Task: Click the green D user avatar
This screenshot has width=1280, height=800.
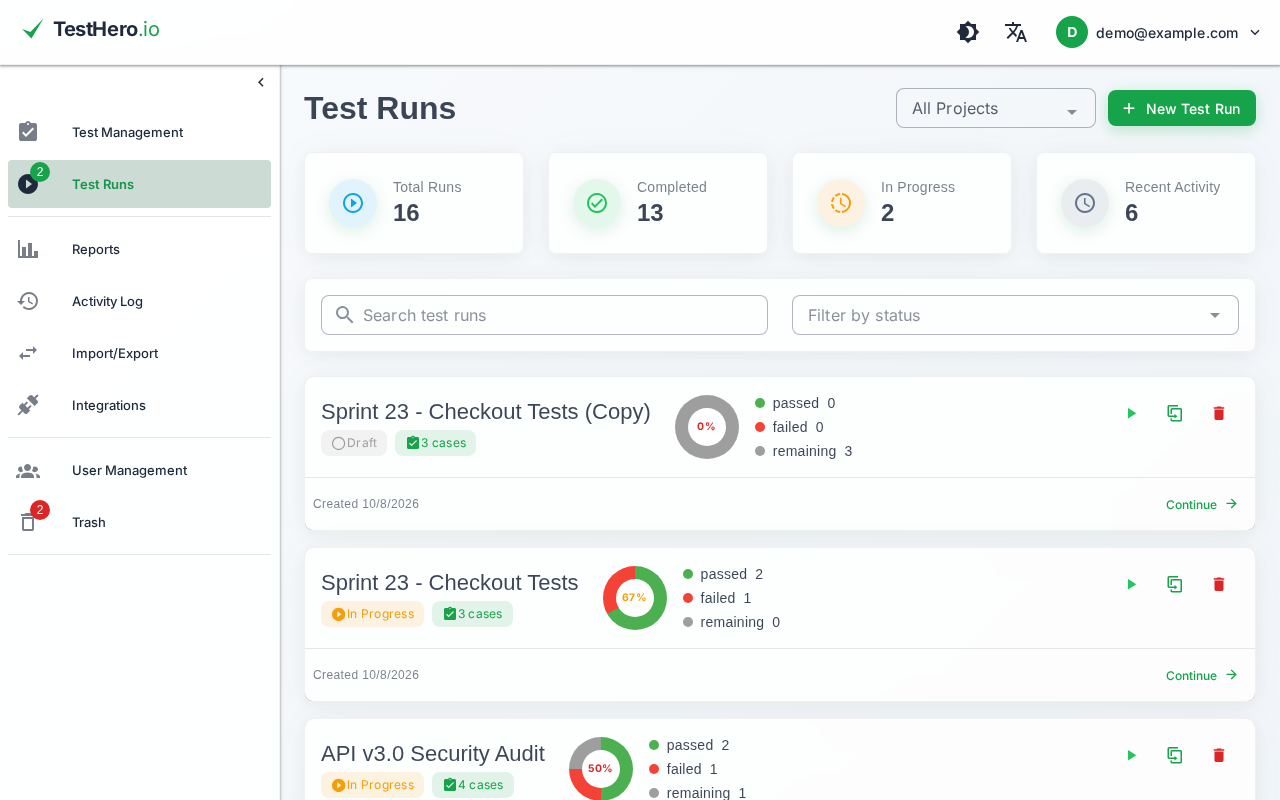Action: [1072, 32]
